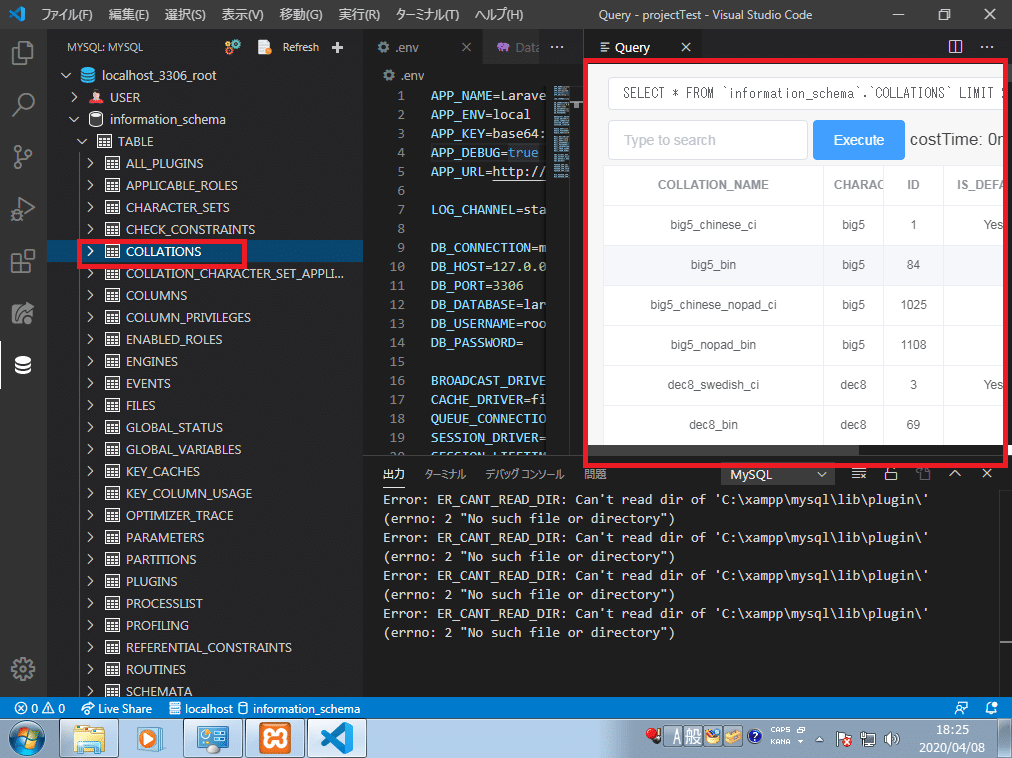Expand the ALL_PLUGINS table
This screenshot has width=1012, height=758.
pyautogui.click(x=90, y=163)
